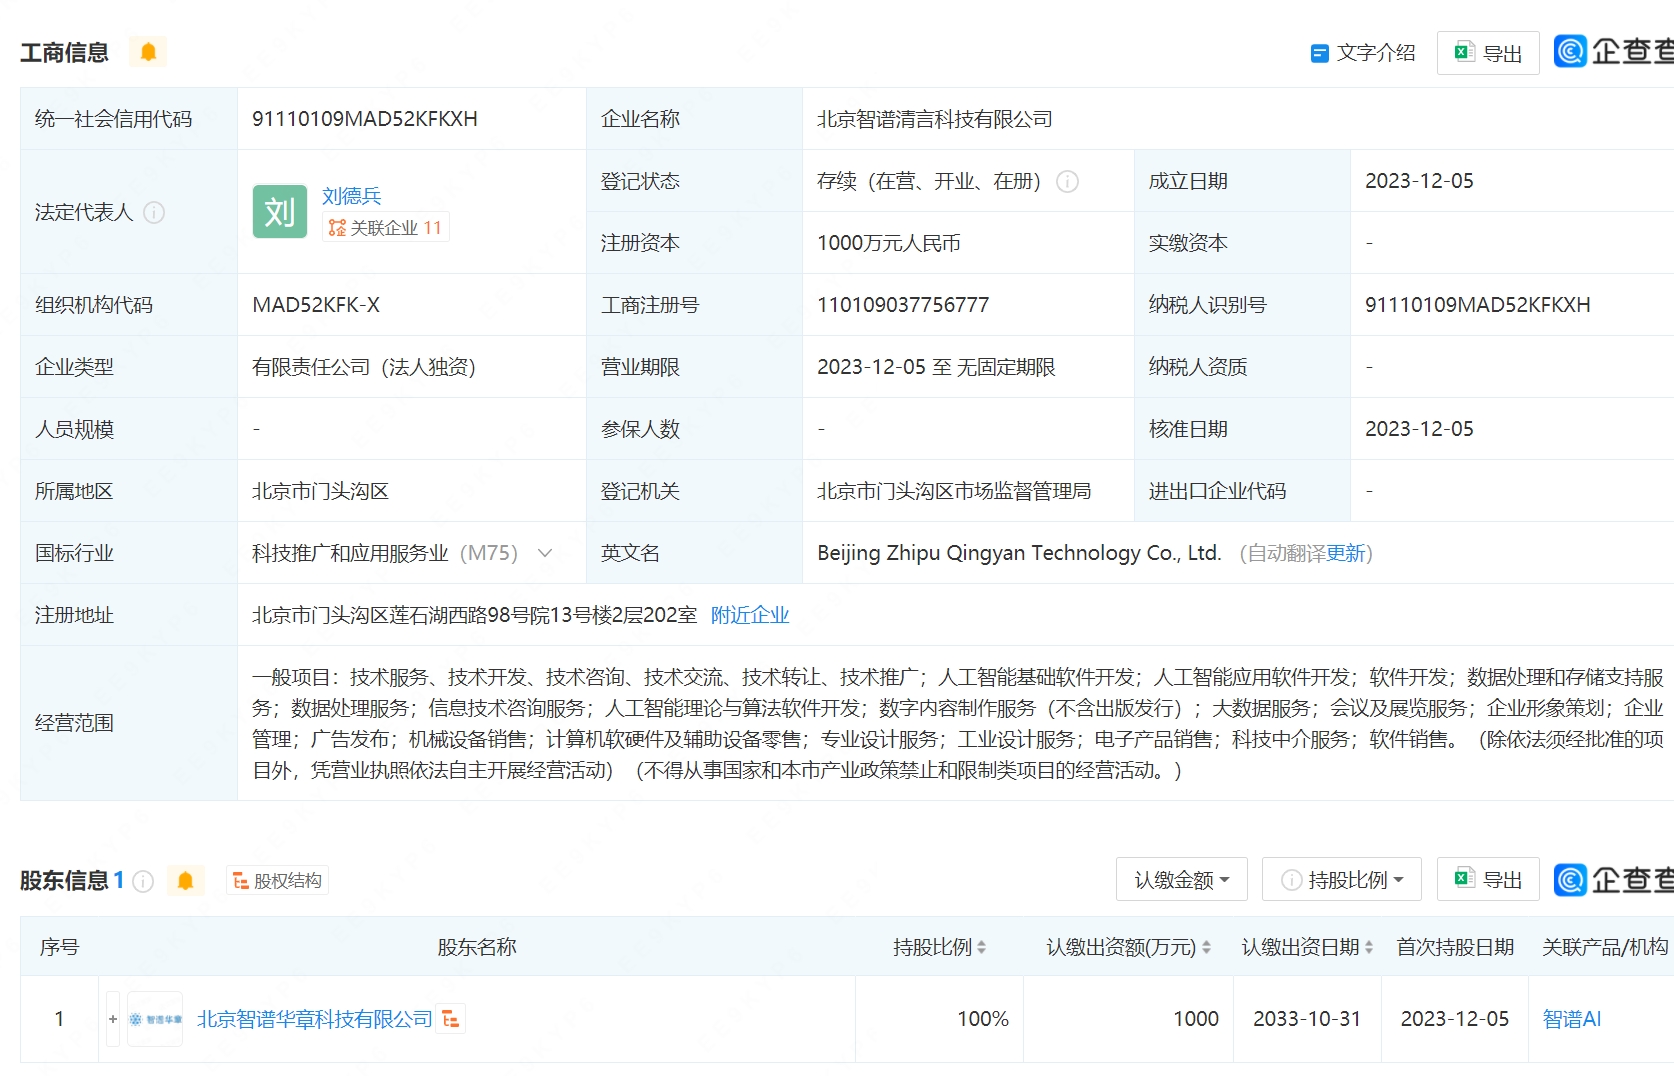
Task: Select company name 北京智谱清言科技有限公司
Action: [935, 119]
